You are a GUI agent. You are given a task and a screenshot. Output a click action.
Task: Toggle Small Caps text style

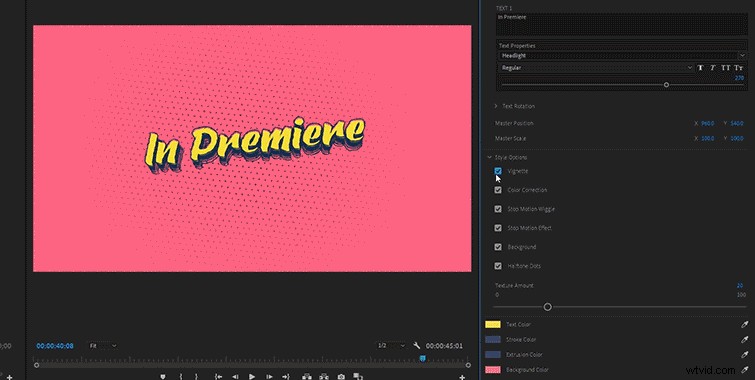pos(739,68)
